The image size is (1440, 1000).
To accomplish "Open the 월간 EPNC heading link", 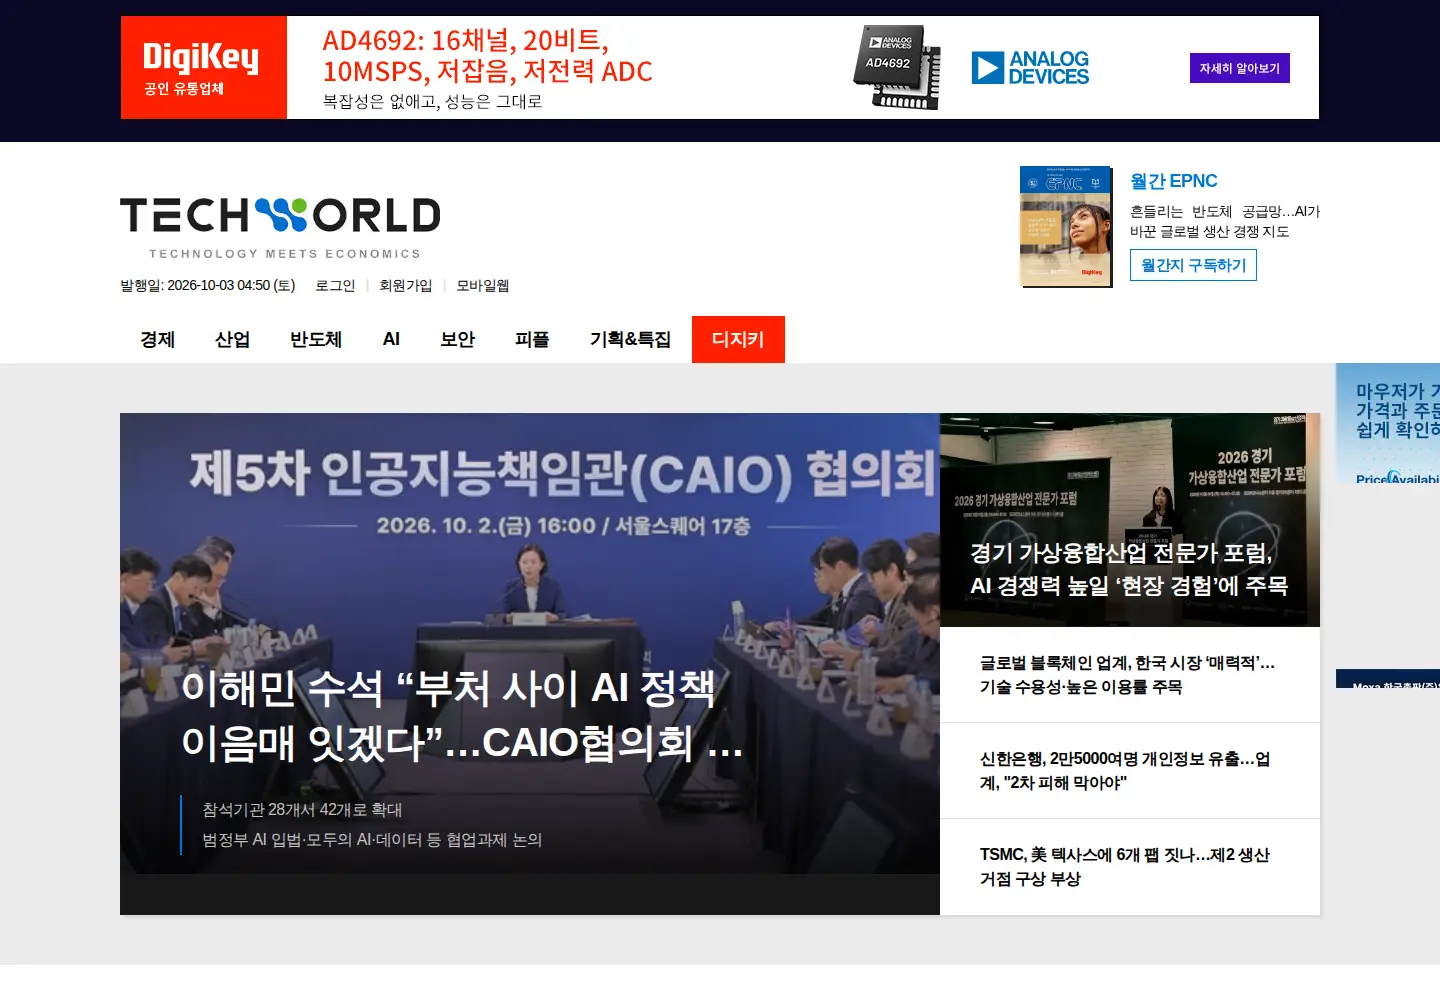I will pyautogui.click(x=1173, y=181).
